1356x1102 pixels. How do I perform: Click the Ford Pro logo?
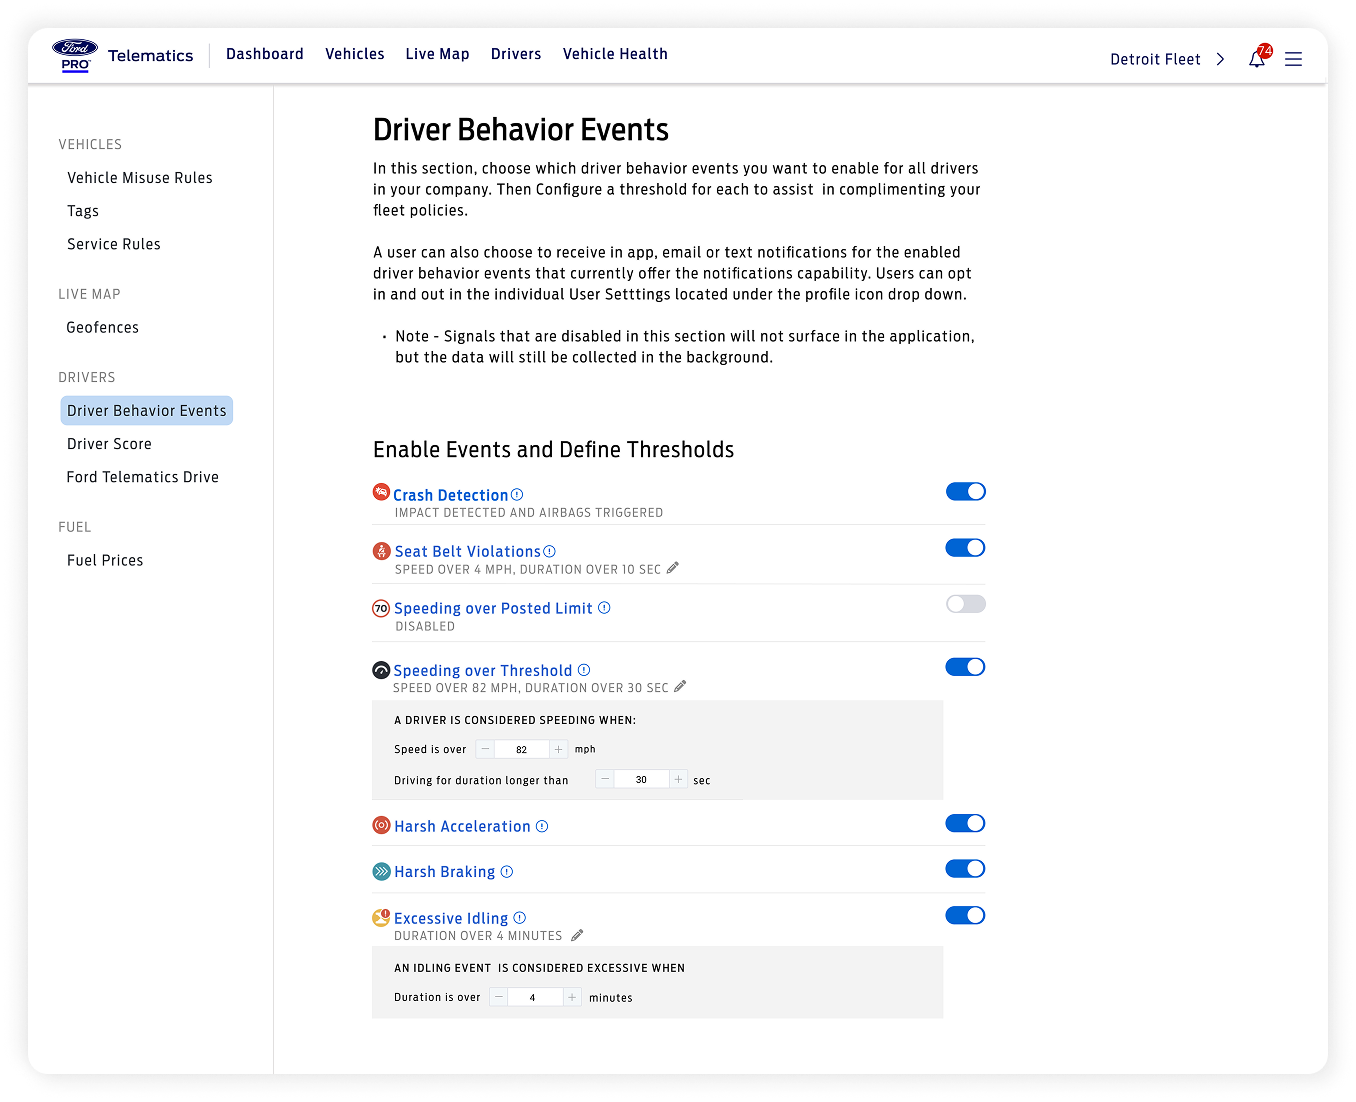(75, 55)
